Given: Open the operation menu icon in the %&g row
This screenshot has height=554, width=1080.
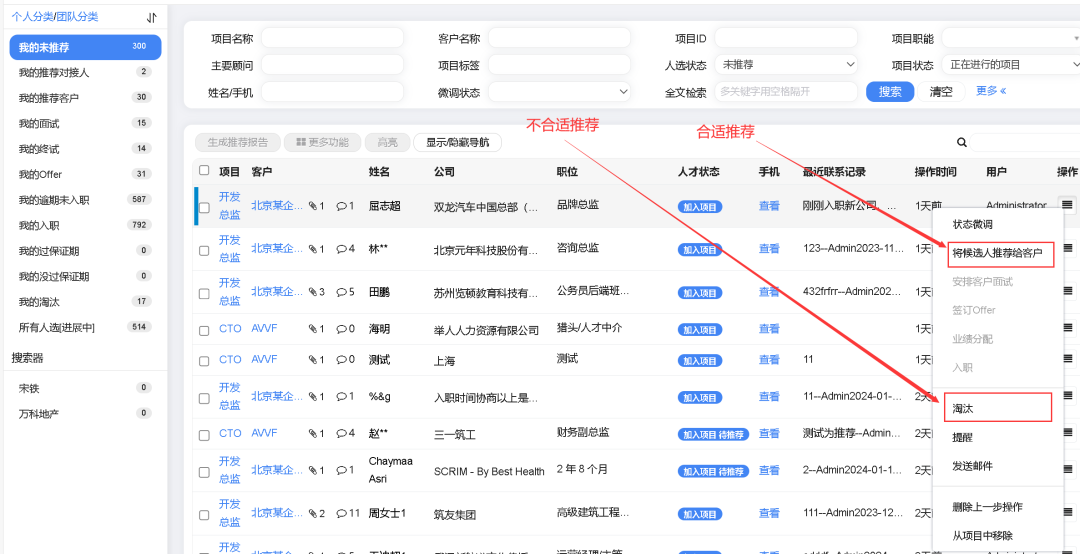Looking at the screenshot, I should 1069,396.
